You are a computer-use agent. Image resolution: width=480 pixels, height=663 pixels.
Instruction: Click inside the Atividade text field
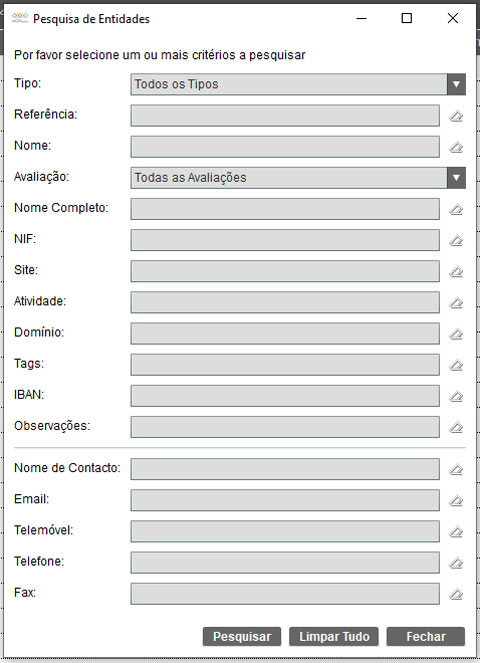point(285,302)
